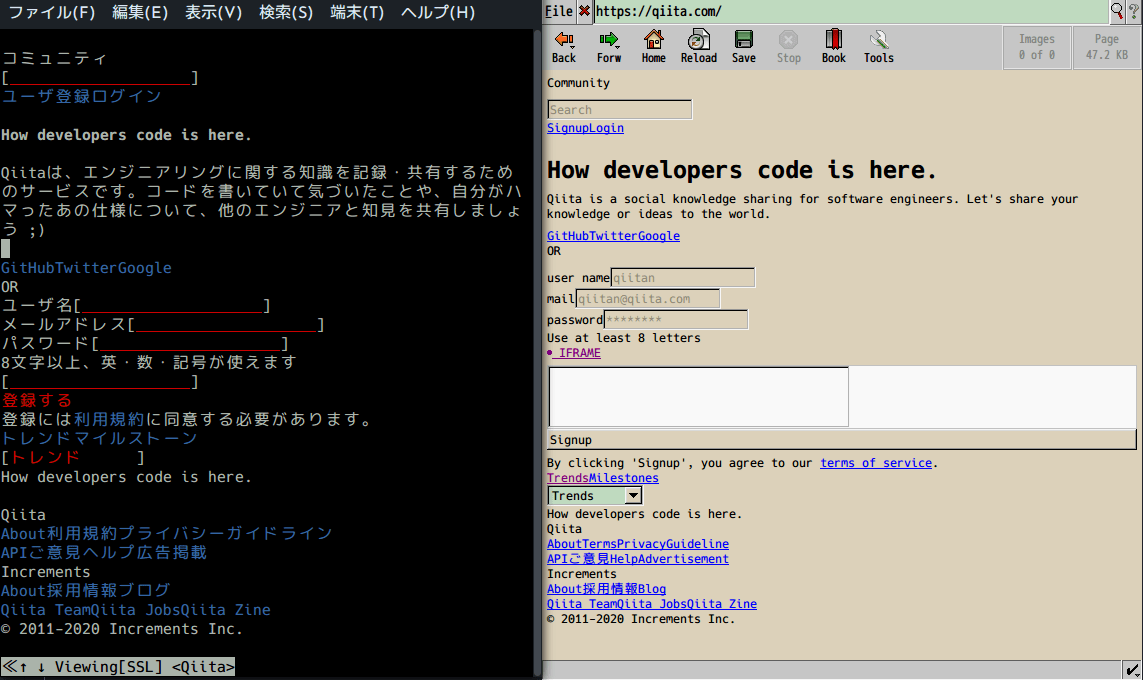Click the How developers code is here. heading in browser
Viewport: 1143px width, 680px height.
click(x=741, y=170)
